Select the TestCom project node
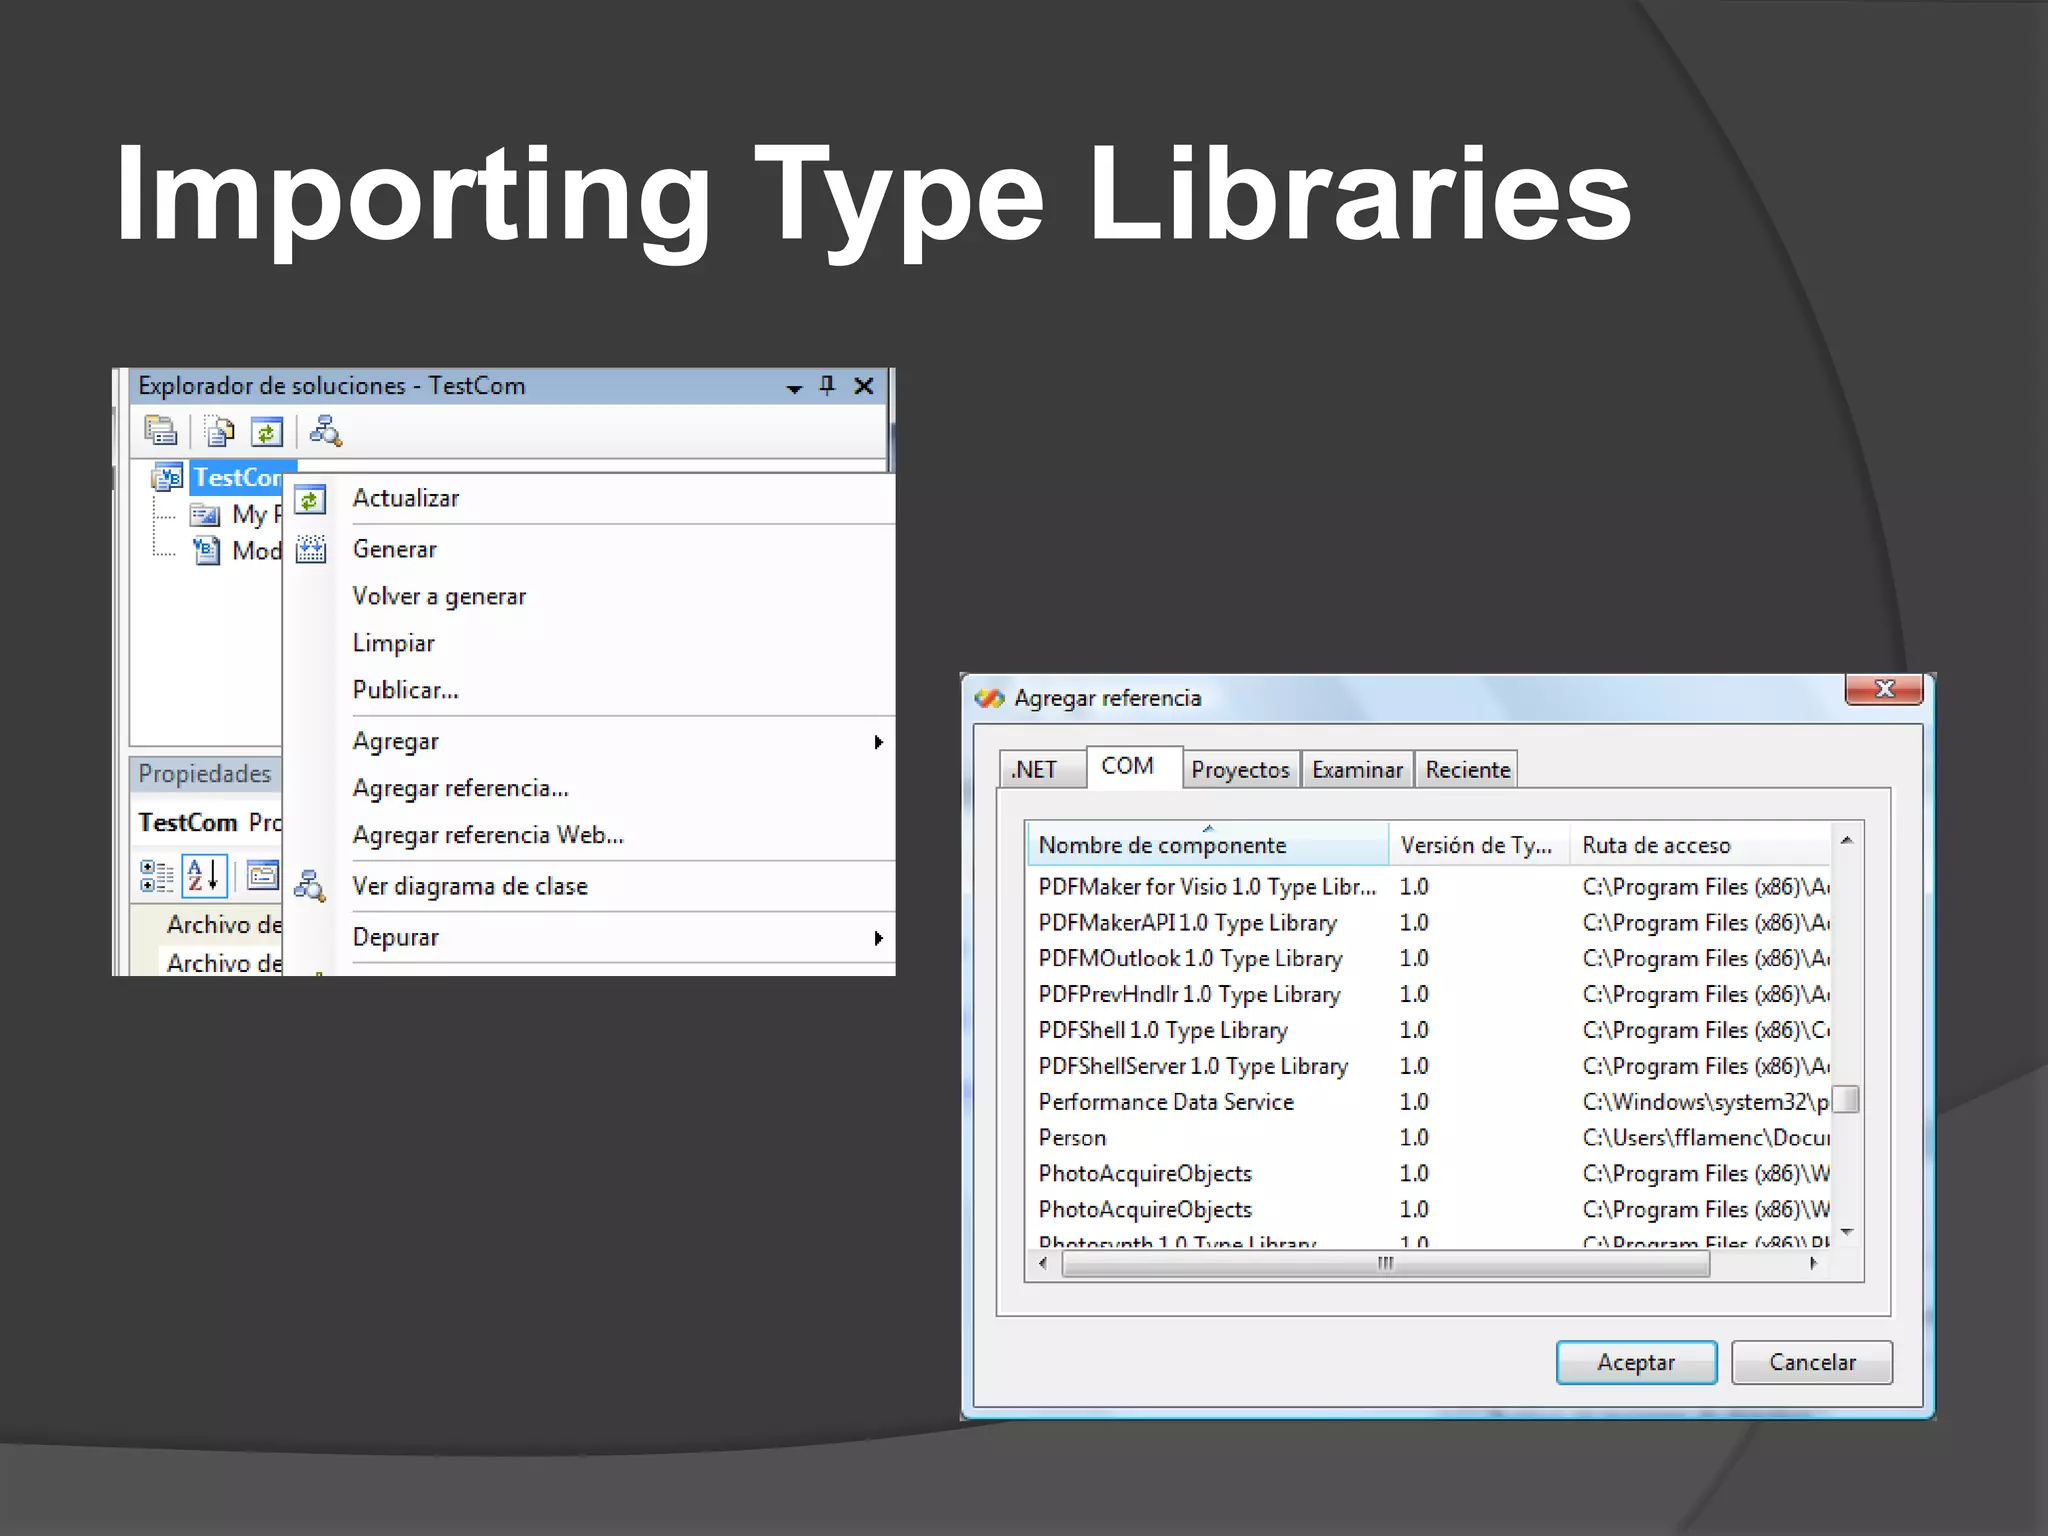Viewport: 2048px width, 1536px height. tap(238, 477)
